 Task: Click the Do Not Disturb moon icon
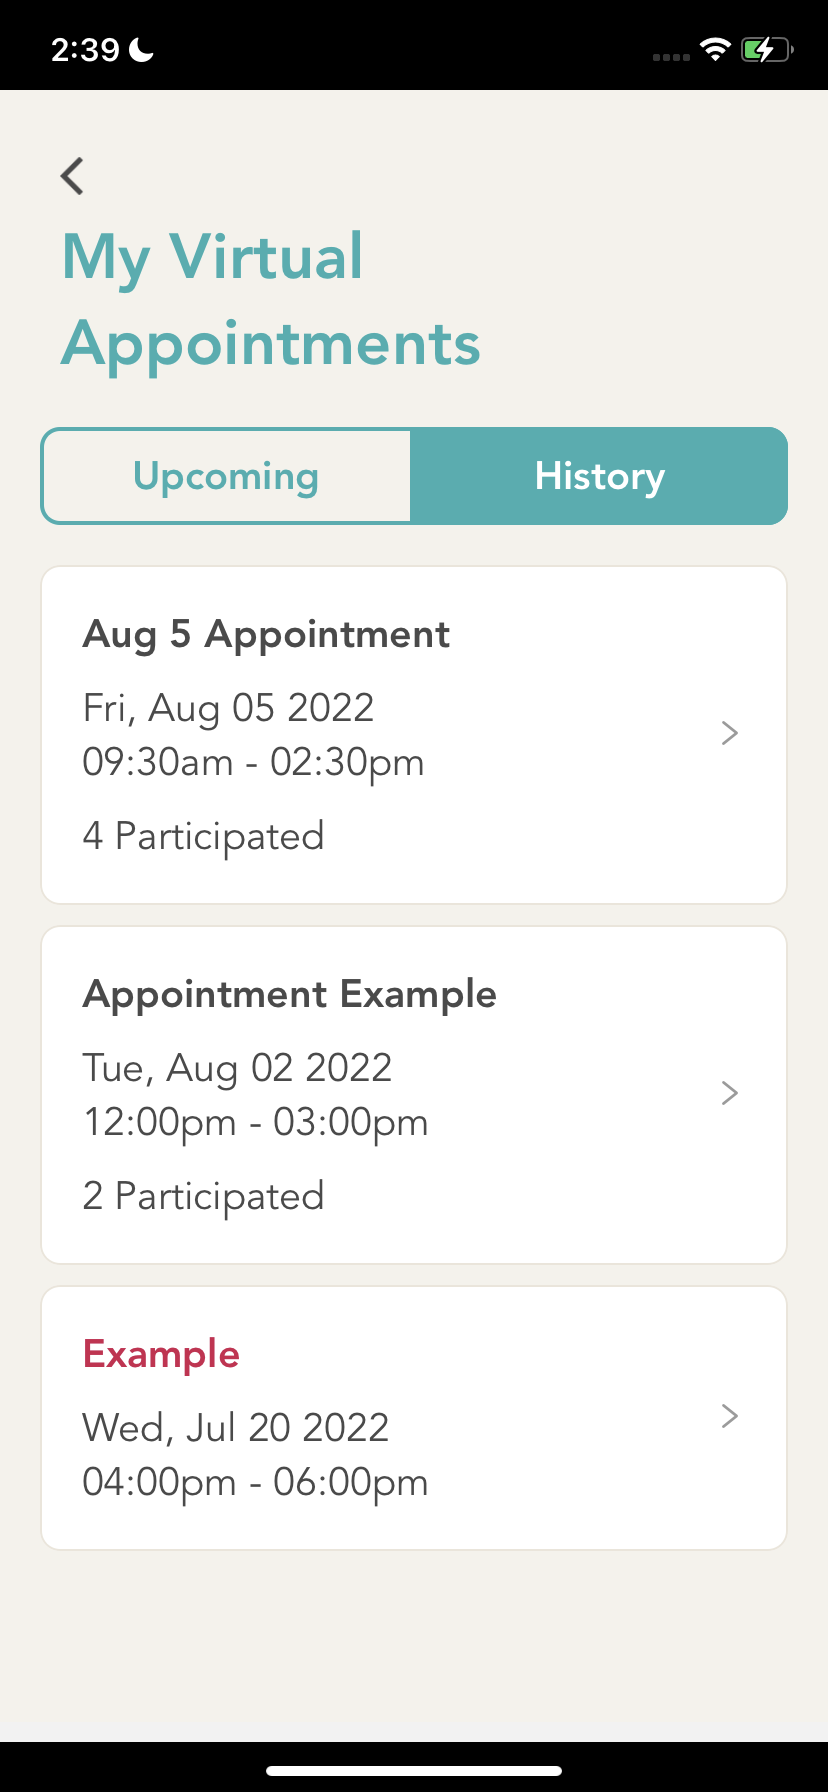click(x=142, y=49)
